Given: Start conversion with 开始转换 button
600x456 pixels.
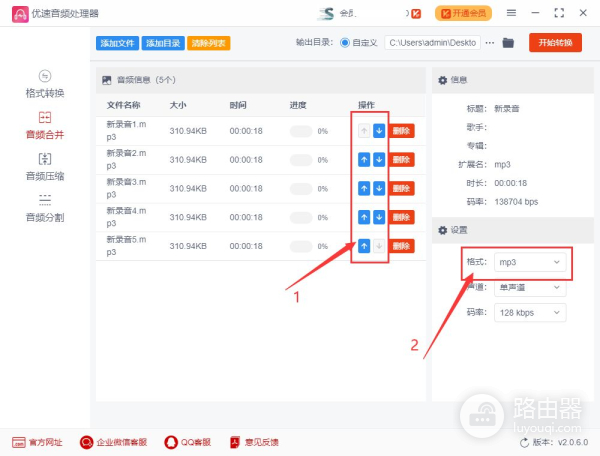Looking at the screenshot, I should click(x=555, y=42).
